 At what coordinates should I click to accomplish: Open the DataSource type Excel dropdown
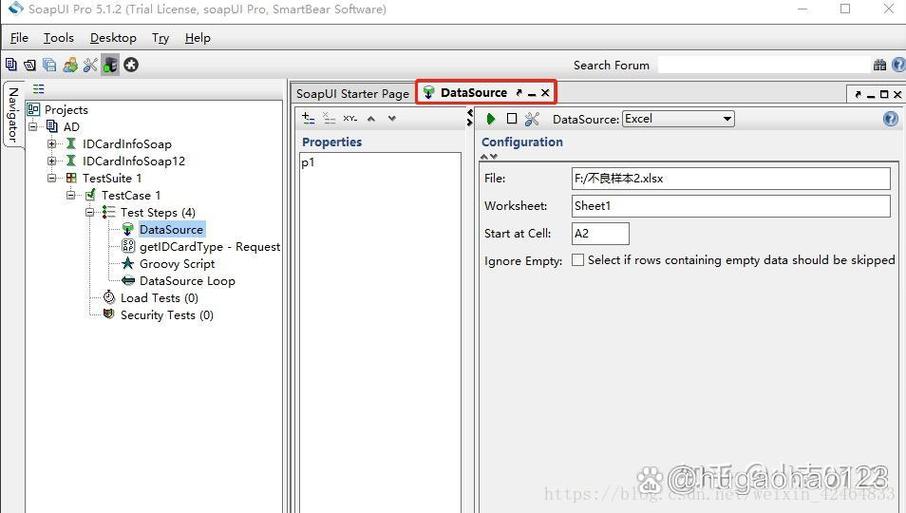(678, 118)
